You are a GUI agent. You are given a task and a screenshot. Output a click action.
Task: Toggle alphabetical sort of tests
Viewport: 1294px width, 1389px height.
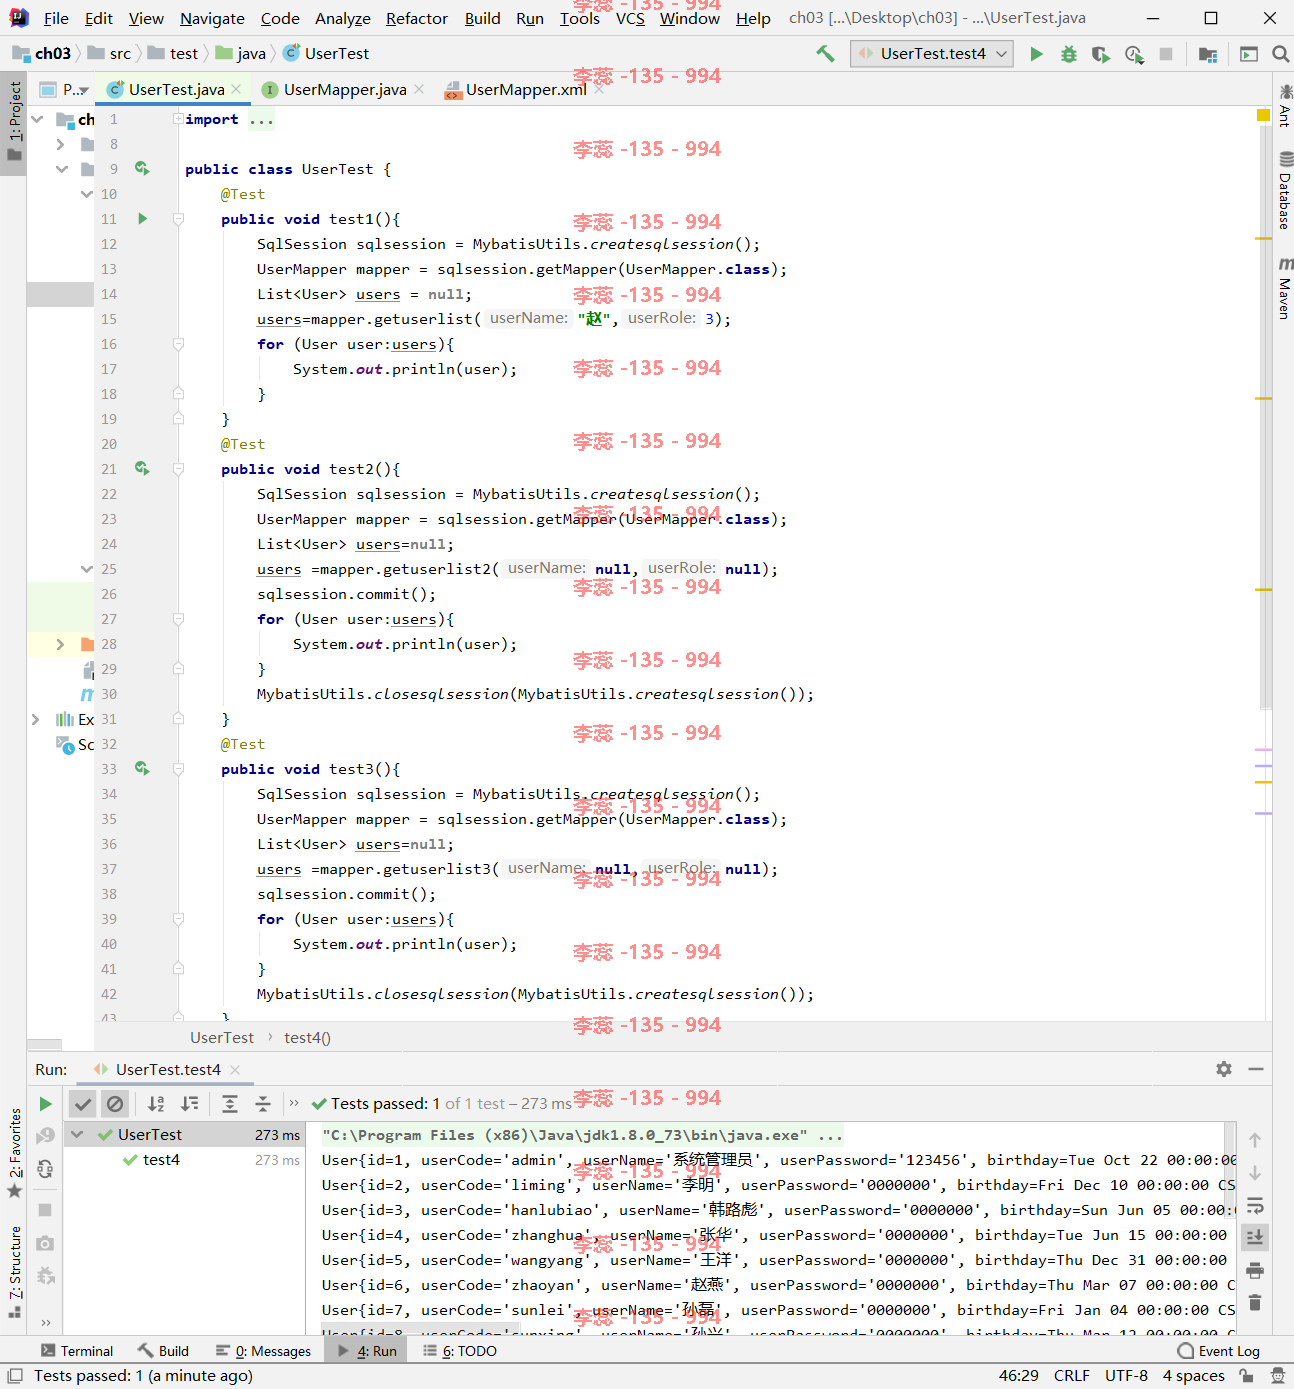coord(156,1104)
